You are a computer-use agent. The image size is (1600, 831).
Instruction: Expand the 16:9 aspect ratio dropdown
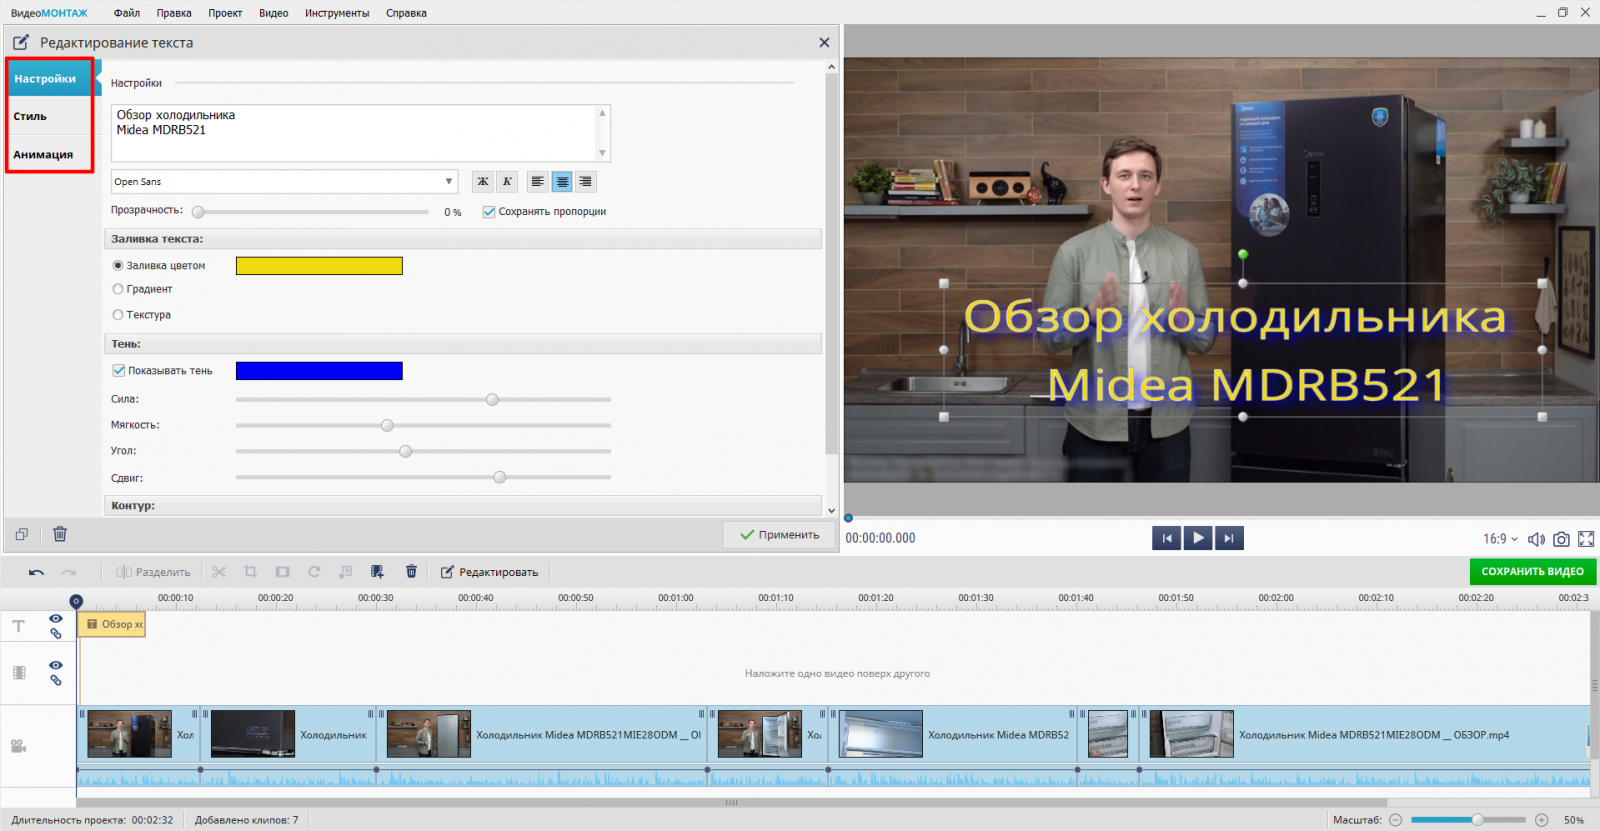click(x=1500, y=539)
